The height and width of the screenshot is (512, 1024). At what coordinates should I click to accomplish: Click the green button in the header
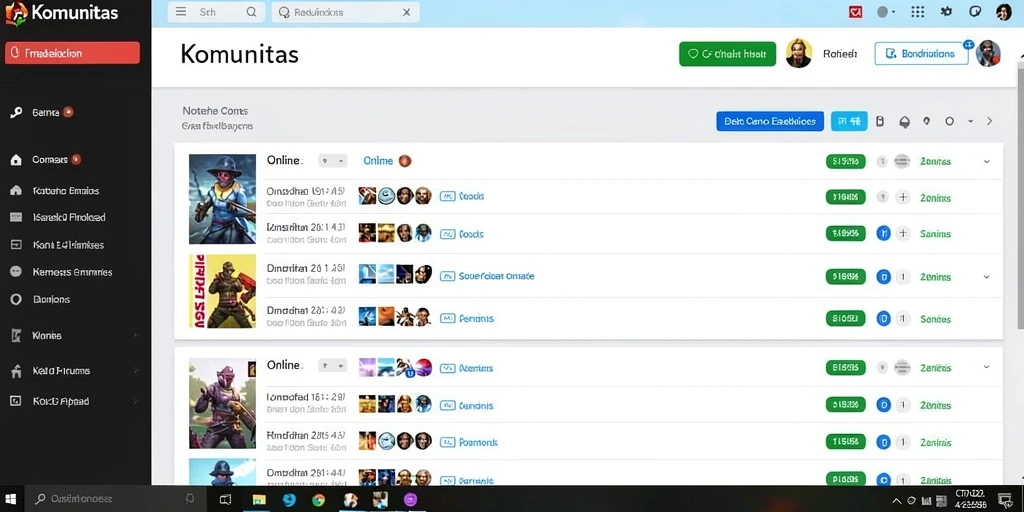728,54
